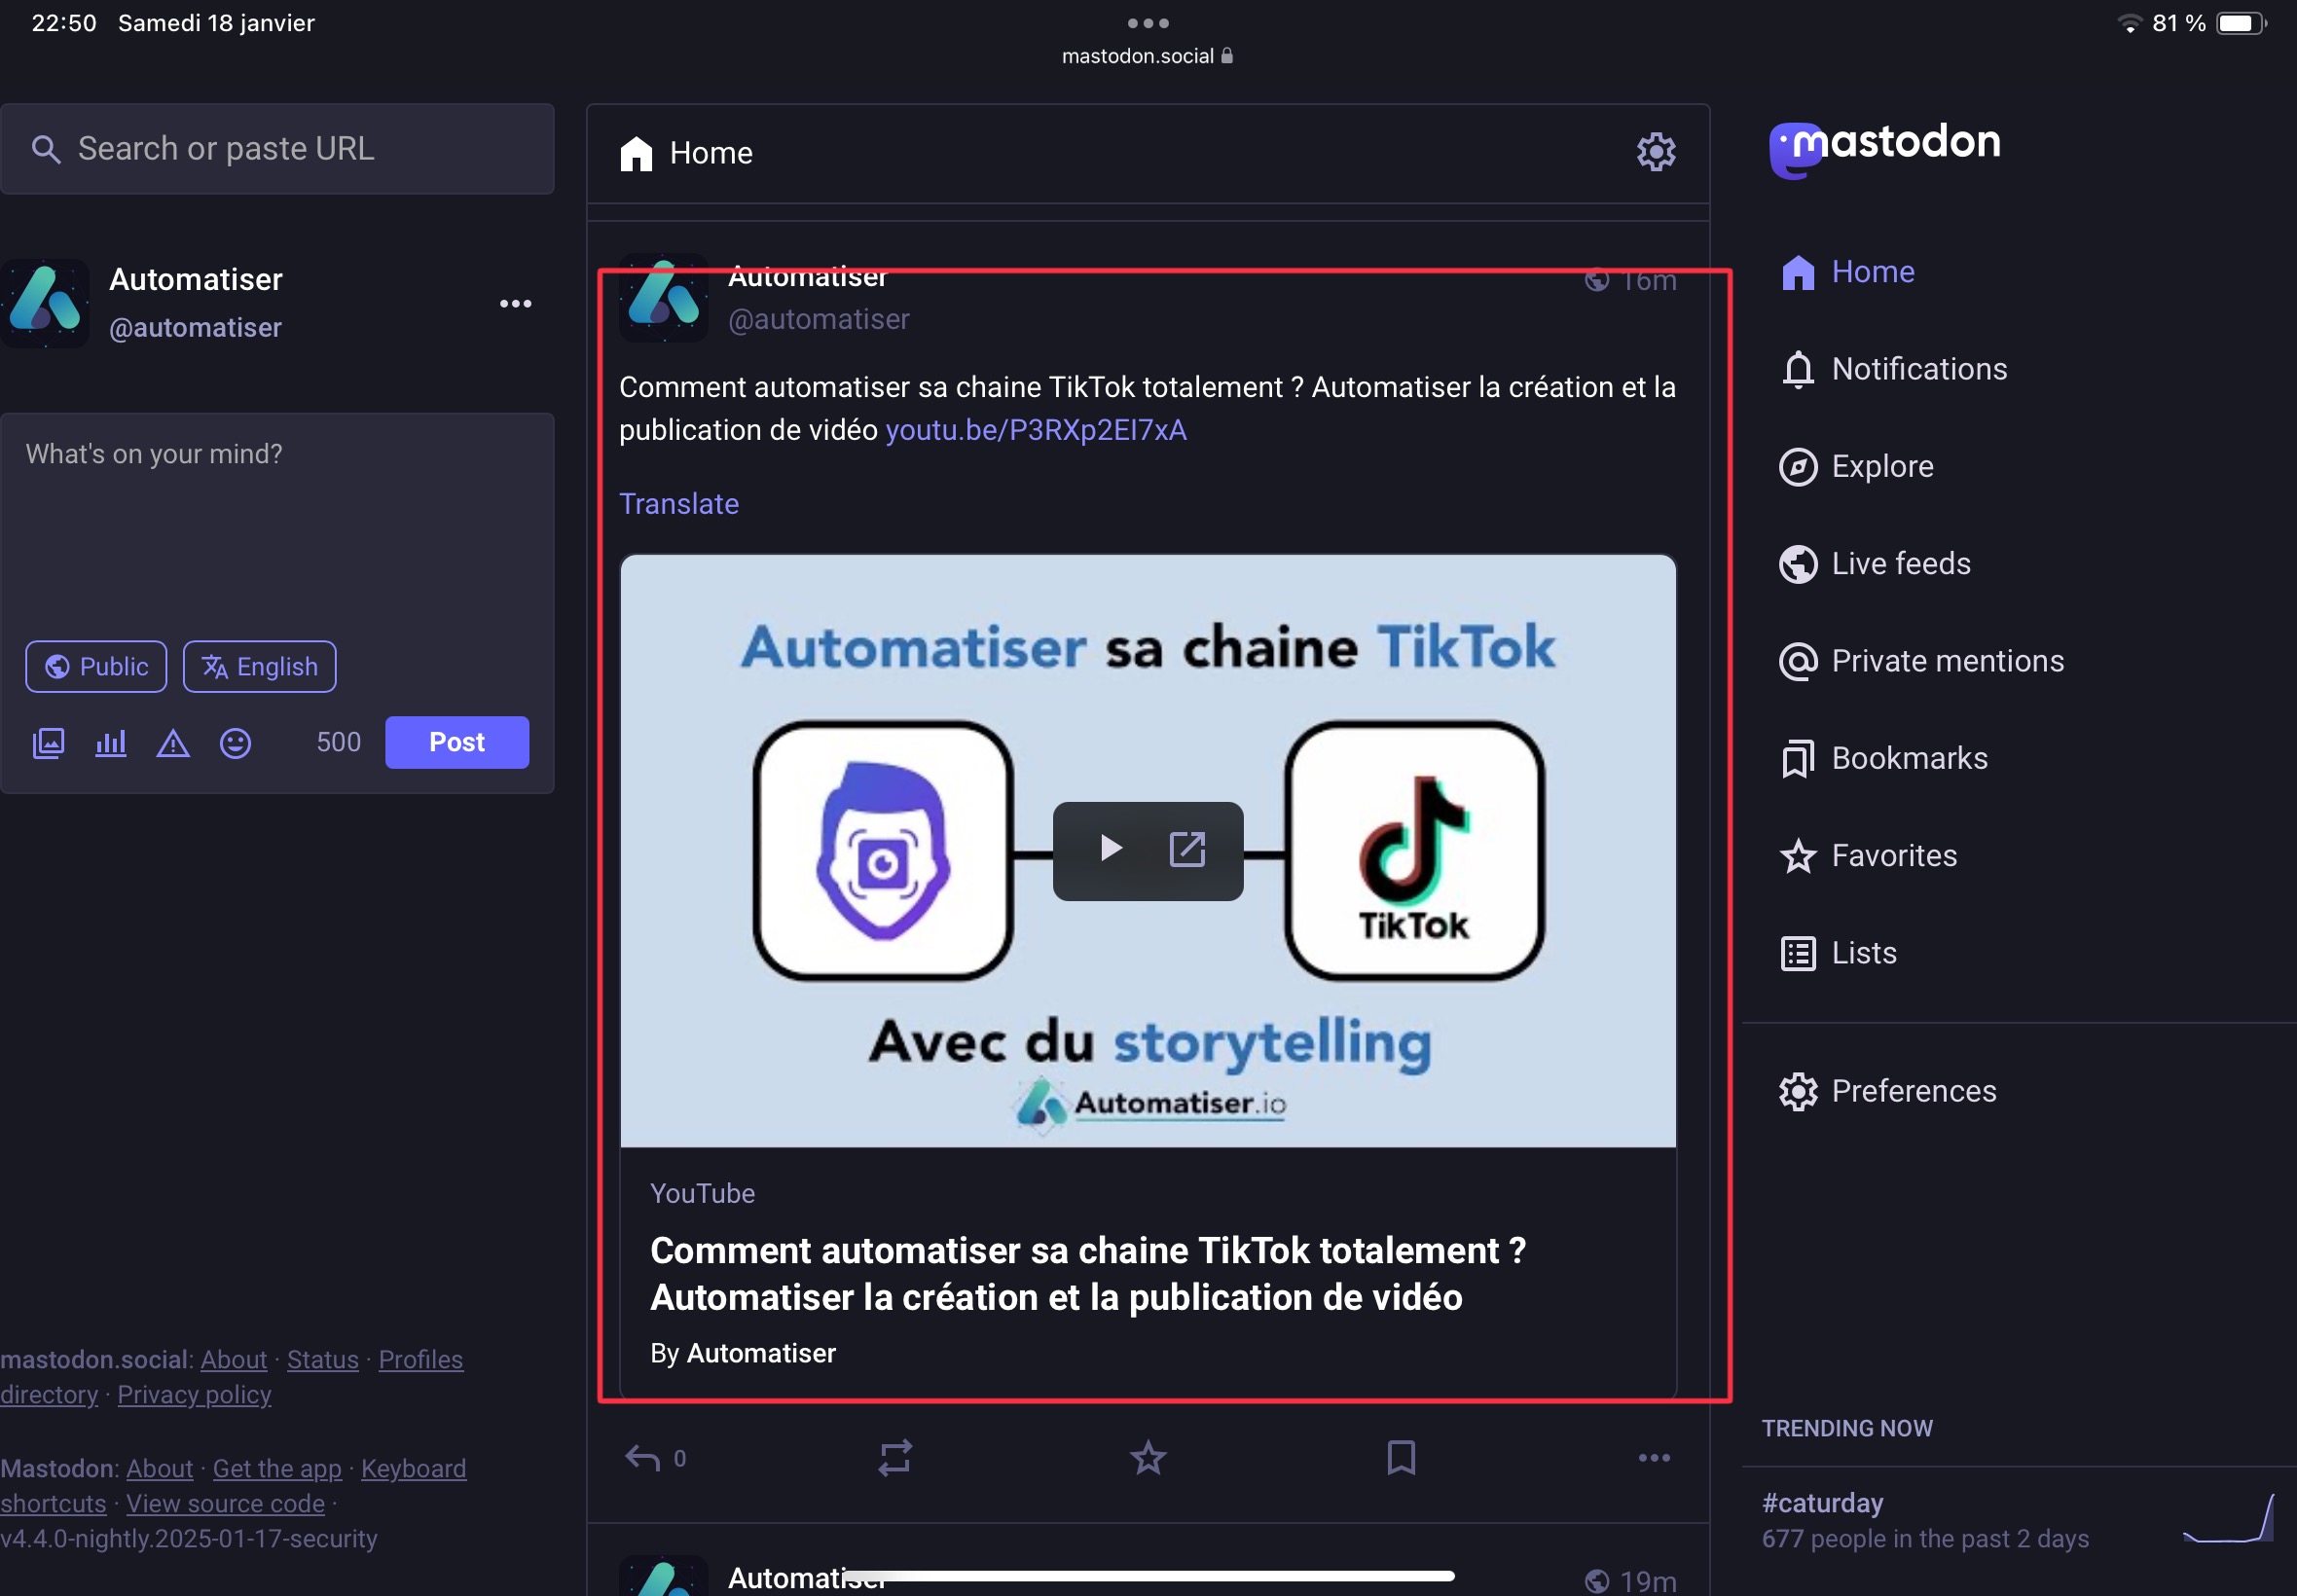Screen dimensions: 2297x1596
Task: Add a poll to the post
Action: (111, 743)
